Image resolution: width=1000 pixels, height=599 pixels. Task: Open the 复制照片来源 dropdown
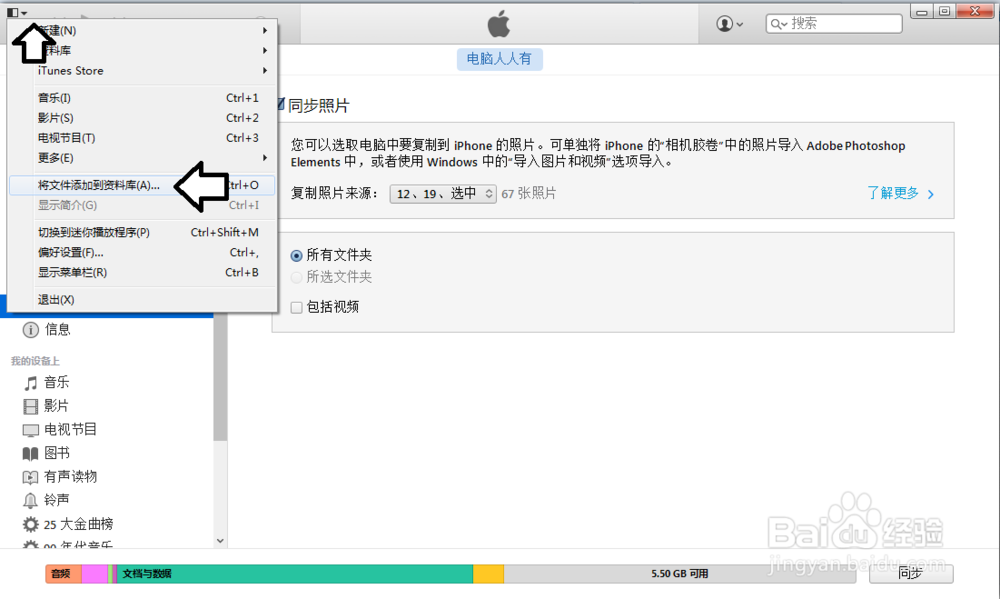click(x=443, y=193)
